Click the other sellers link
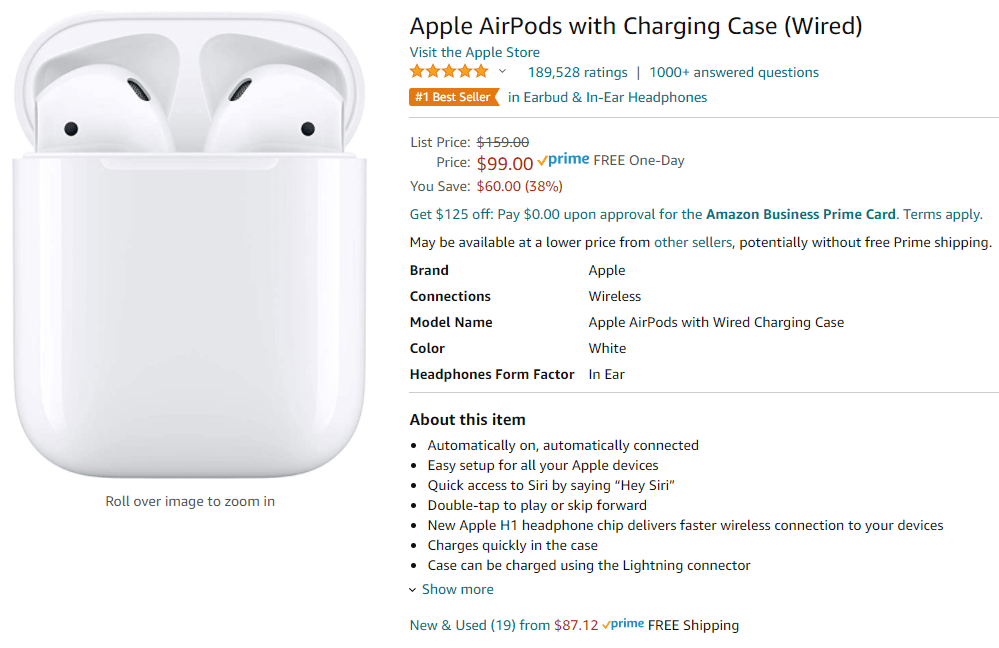 coord(693,242)
